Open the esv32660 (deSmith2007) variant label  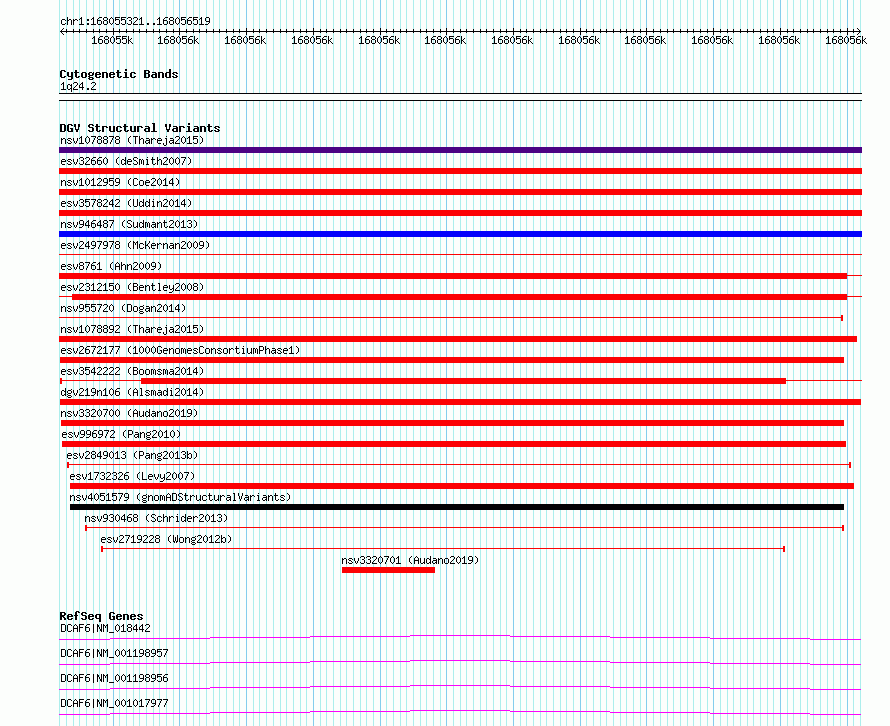126,161
